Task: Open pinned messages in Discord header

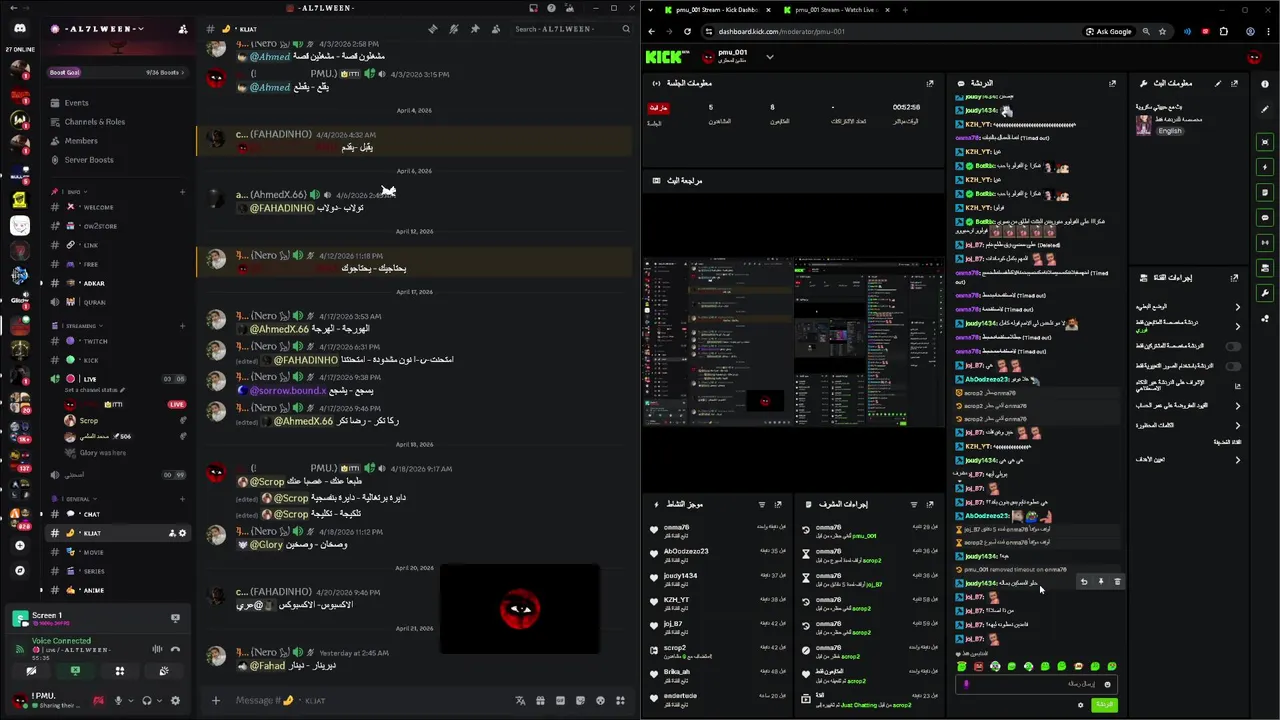Action: (x=475, y=29)
